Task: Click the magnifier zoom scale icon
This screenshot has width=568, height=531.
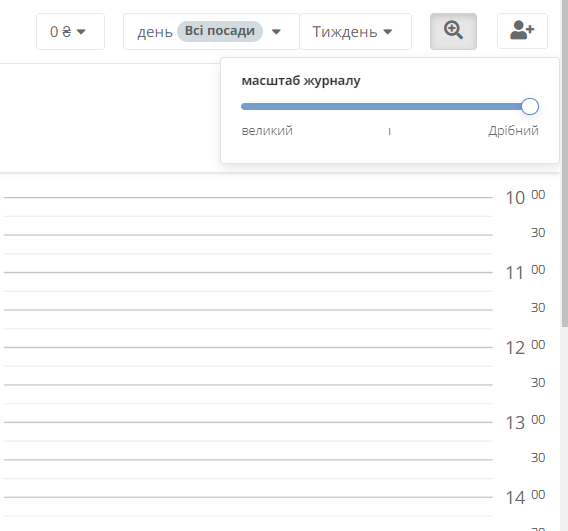Action: tap(453, 31)
